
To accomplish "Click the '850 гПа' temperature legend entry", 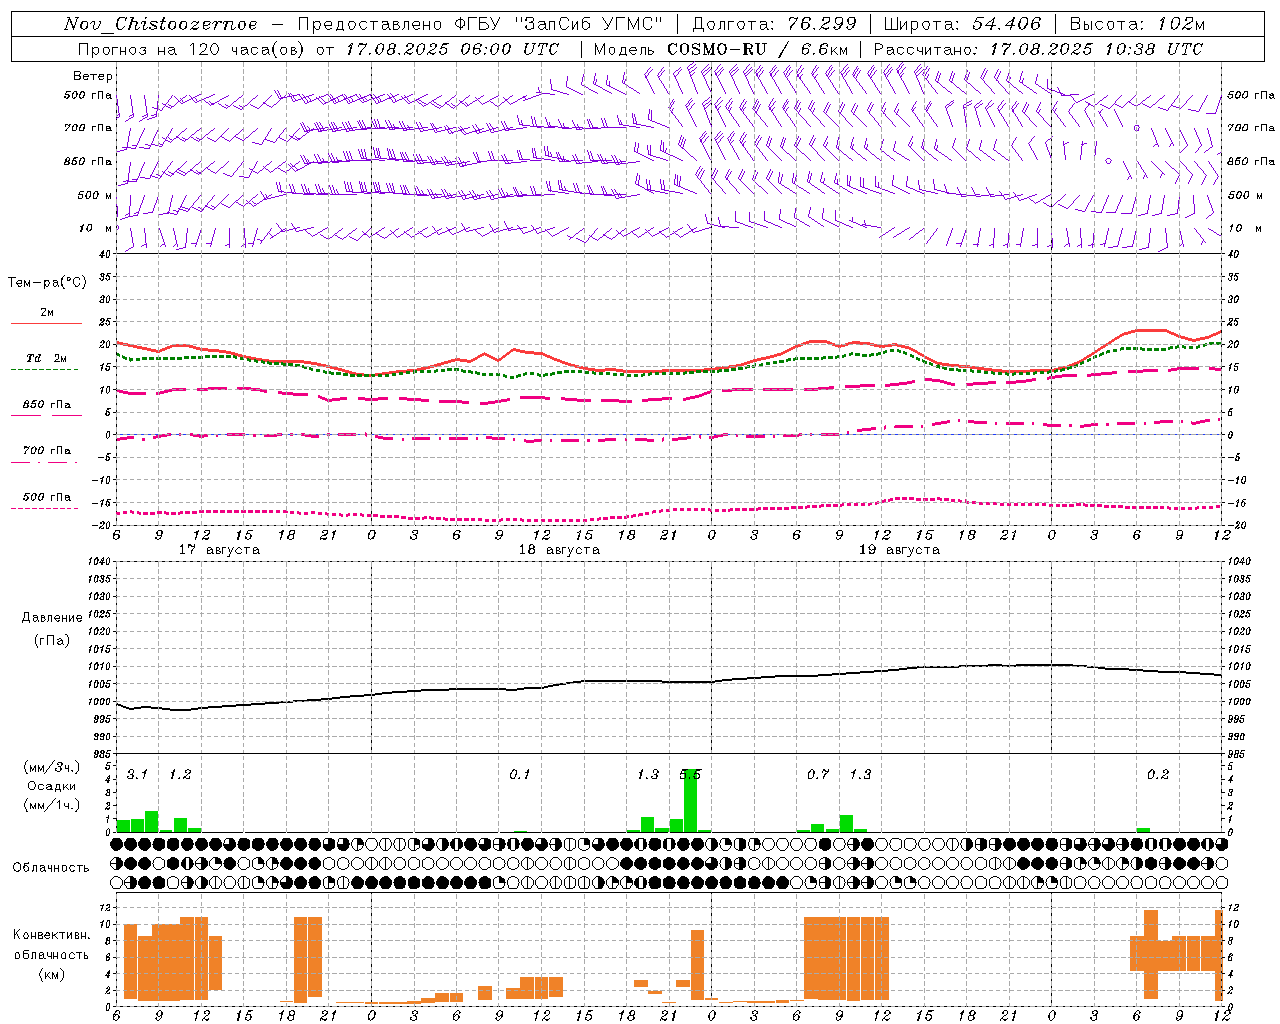I will coord(47,405).
